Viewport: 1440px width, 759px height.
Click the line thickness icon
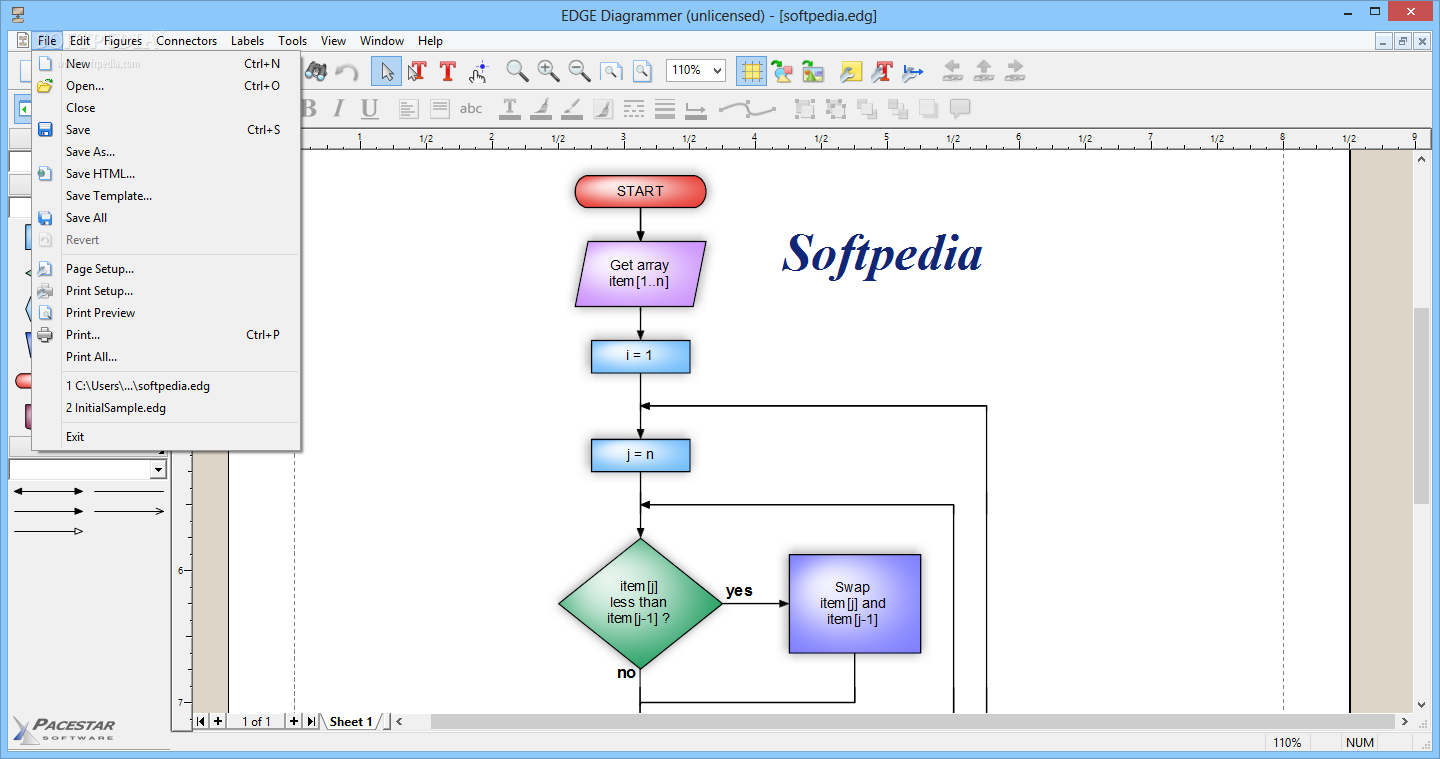[x=665, y=108]
